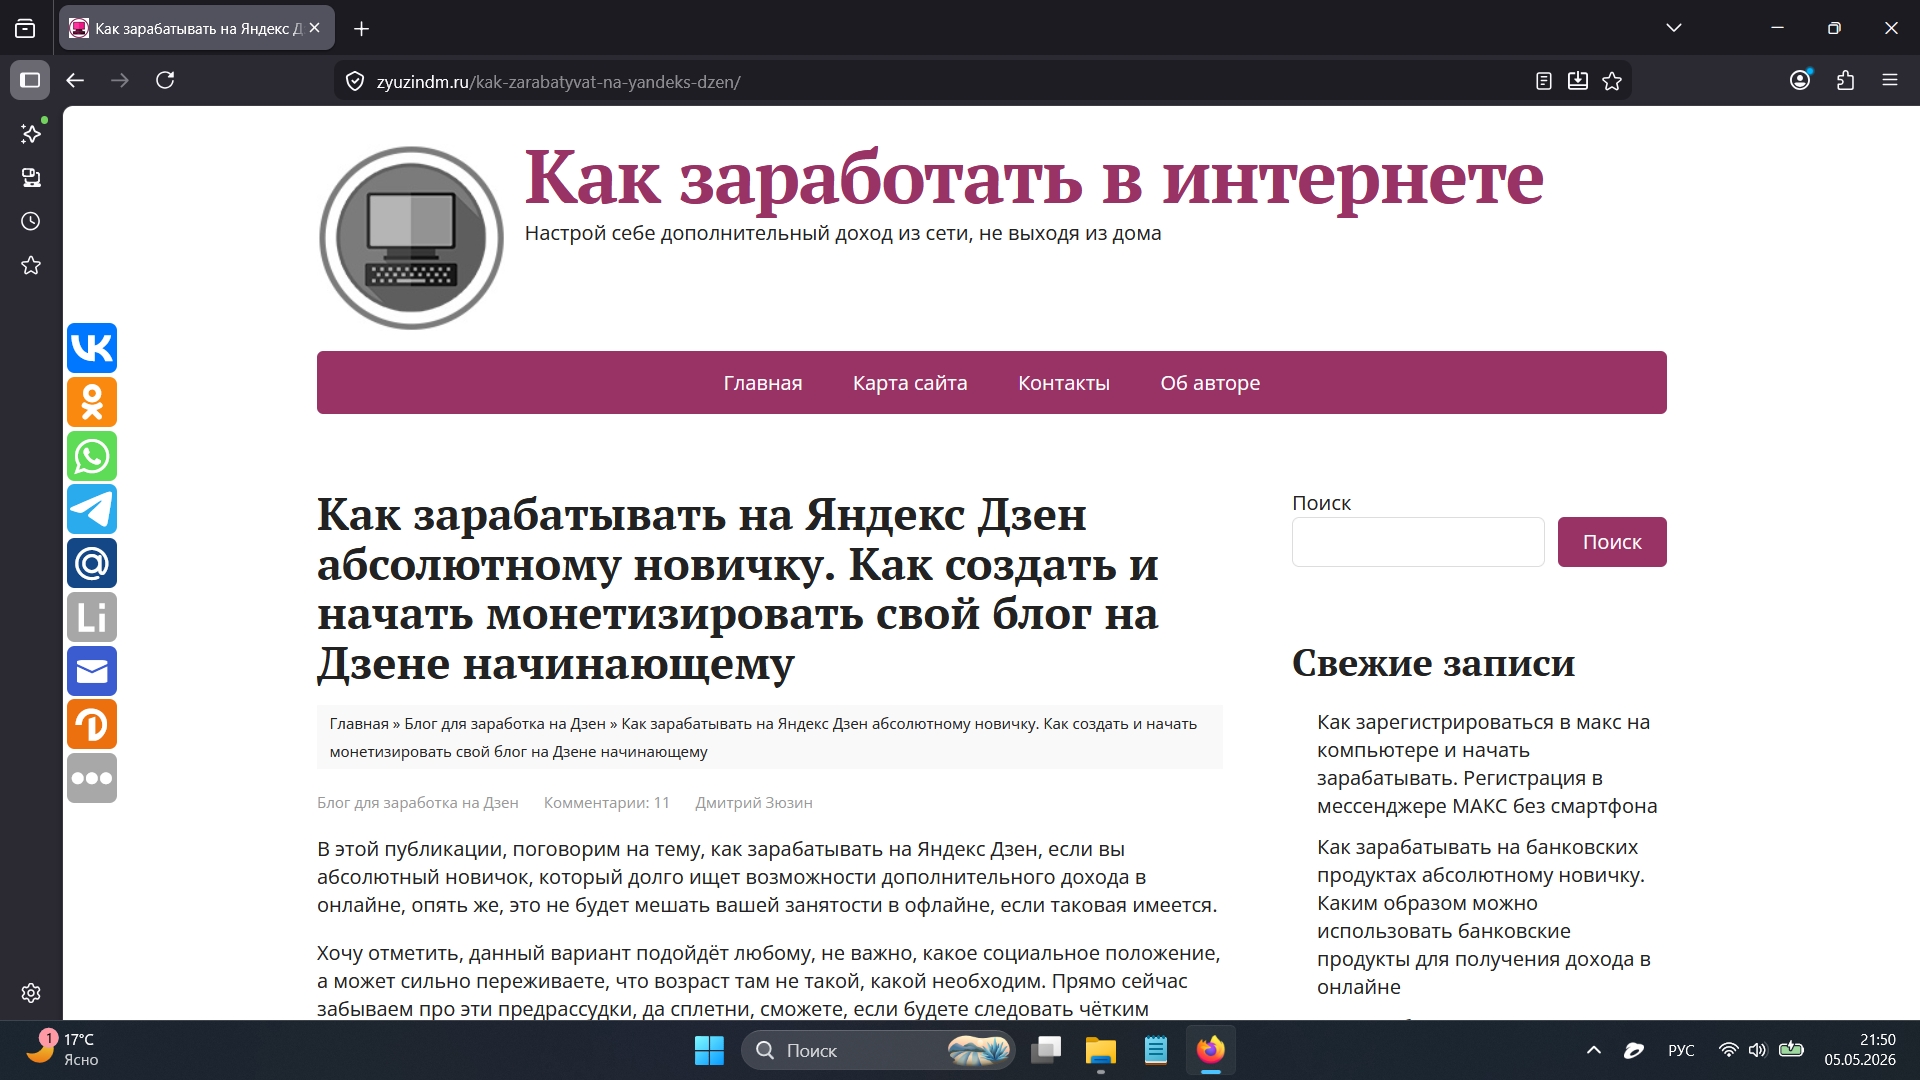Jump to Комментарии: 11 link
The image size is (1920, 1080).
(x=607, y=802)
